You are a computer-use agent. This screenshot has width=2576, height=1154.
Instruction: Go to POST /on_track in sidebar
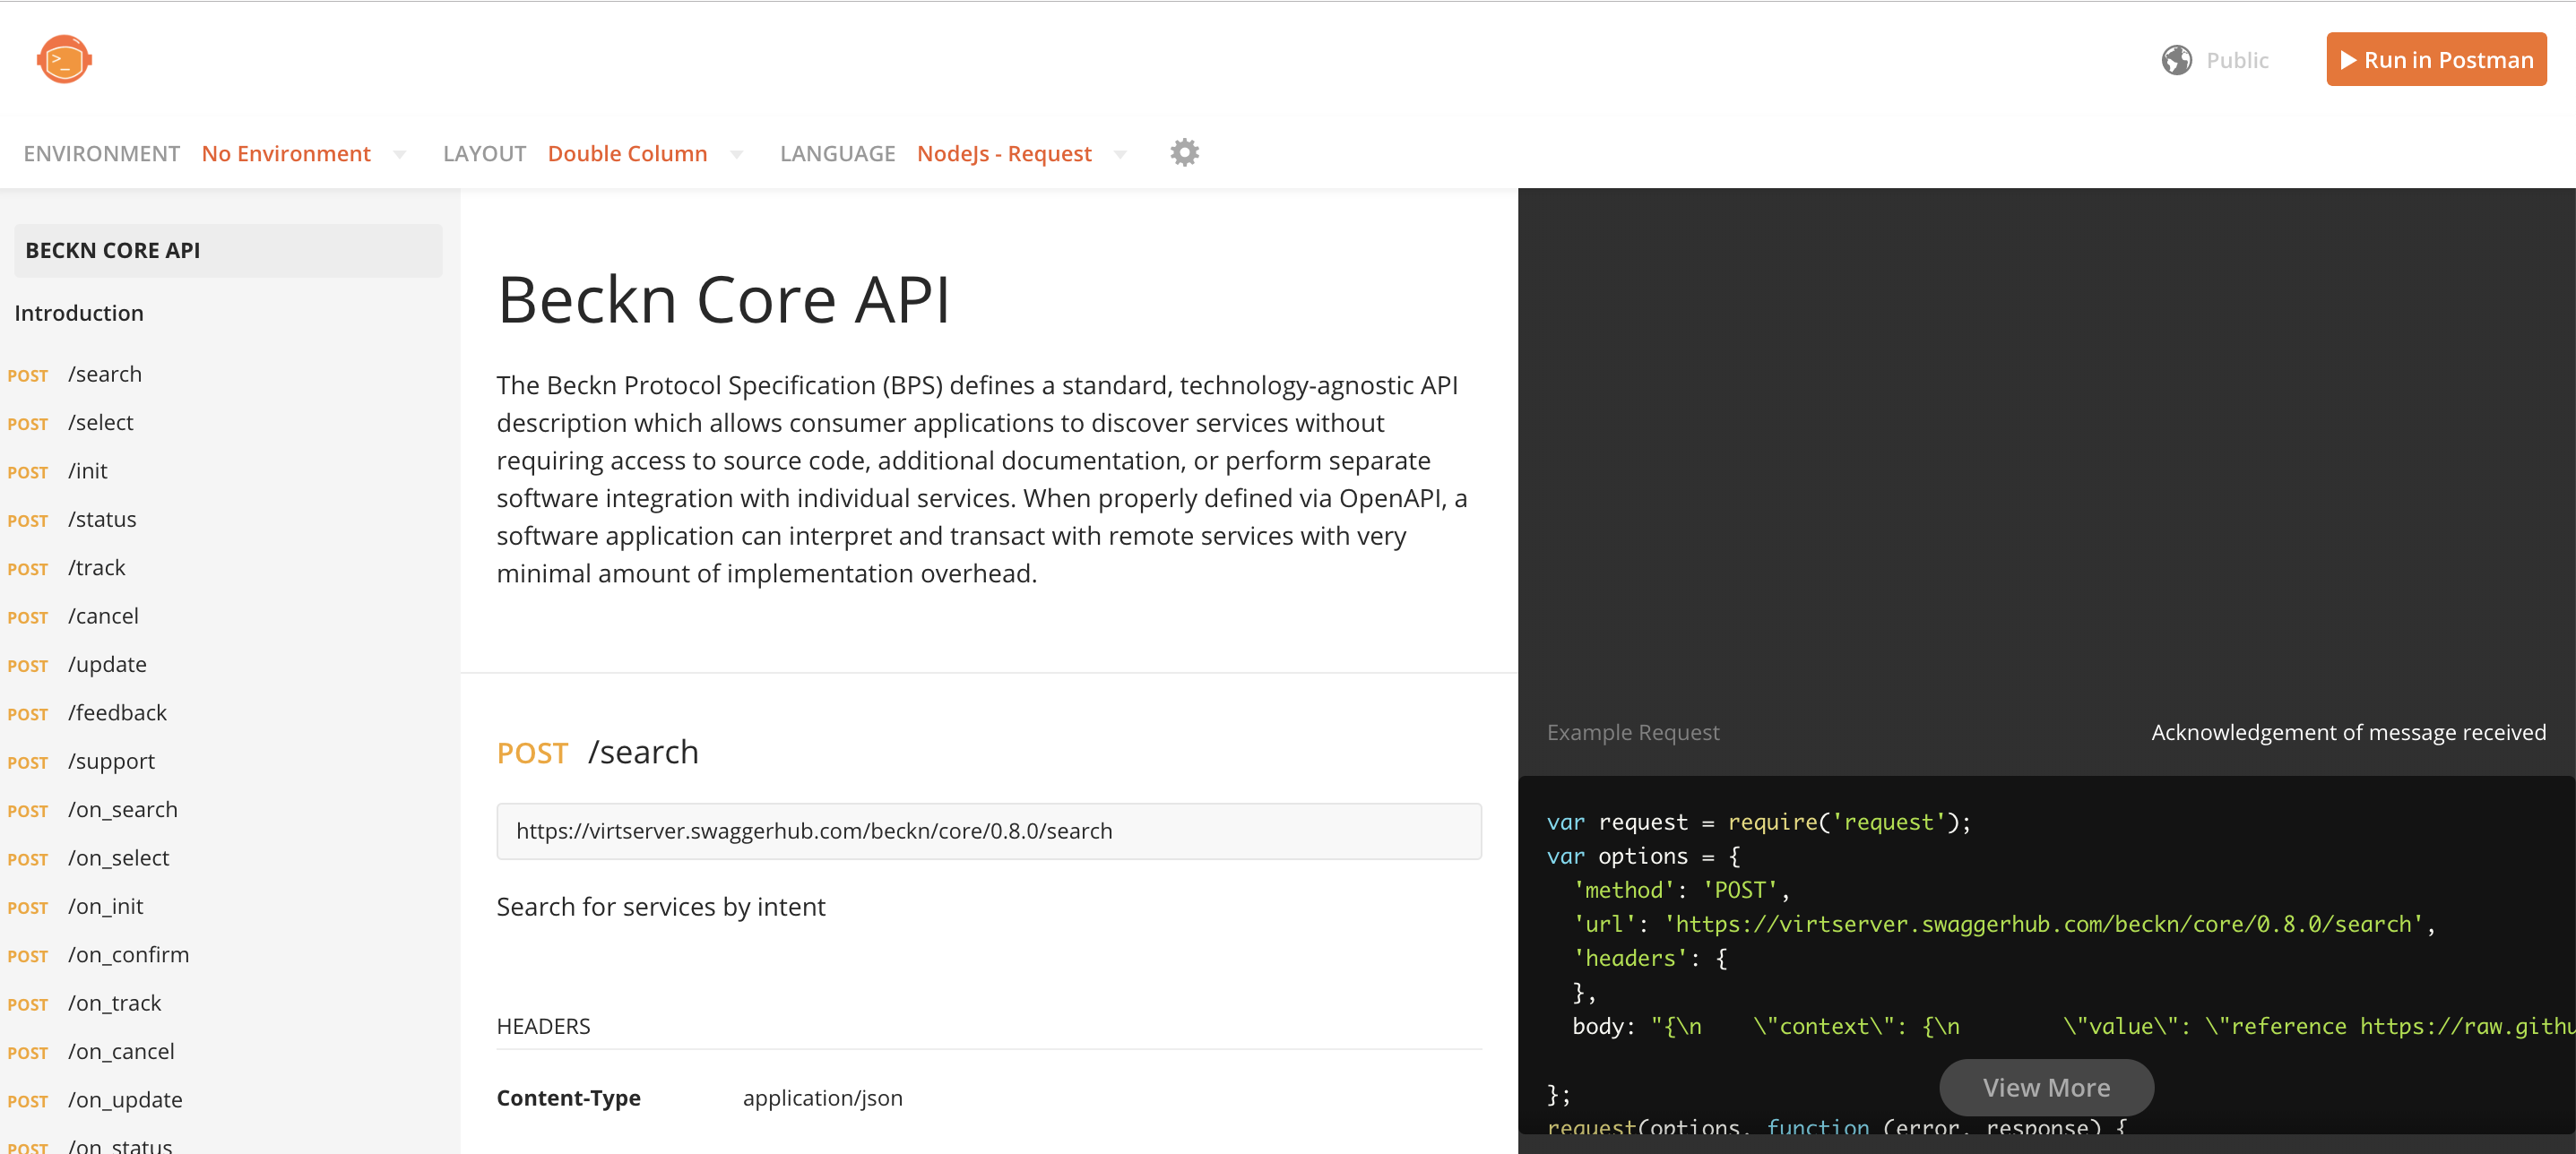84,1003
